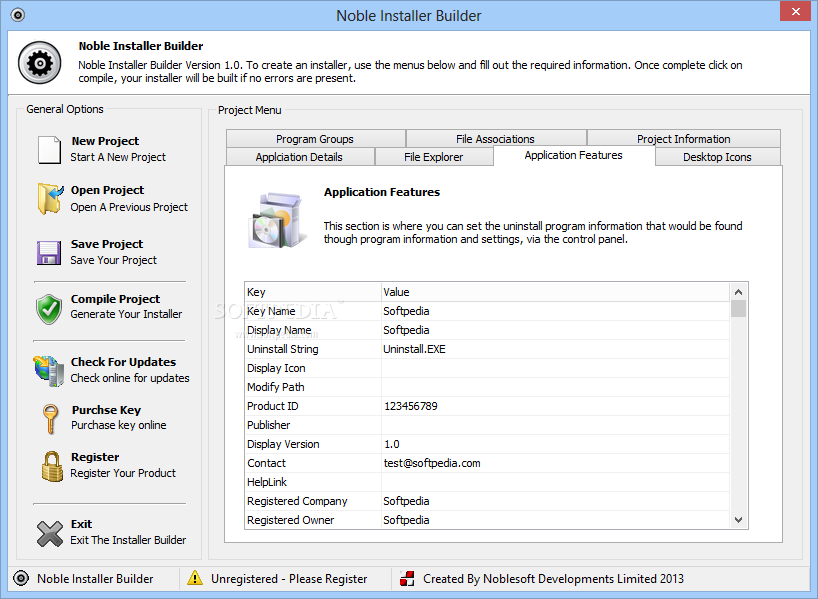Image resolution: width=818 pixels, height=599 pixels.
Task: Open the Project Information tab
Action: click(x=683, y=139)
